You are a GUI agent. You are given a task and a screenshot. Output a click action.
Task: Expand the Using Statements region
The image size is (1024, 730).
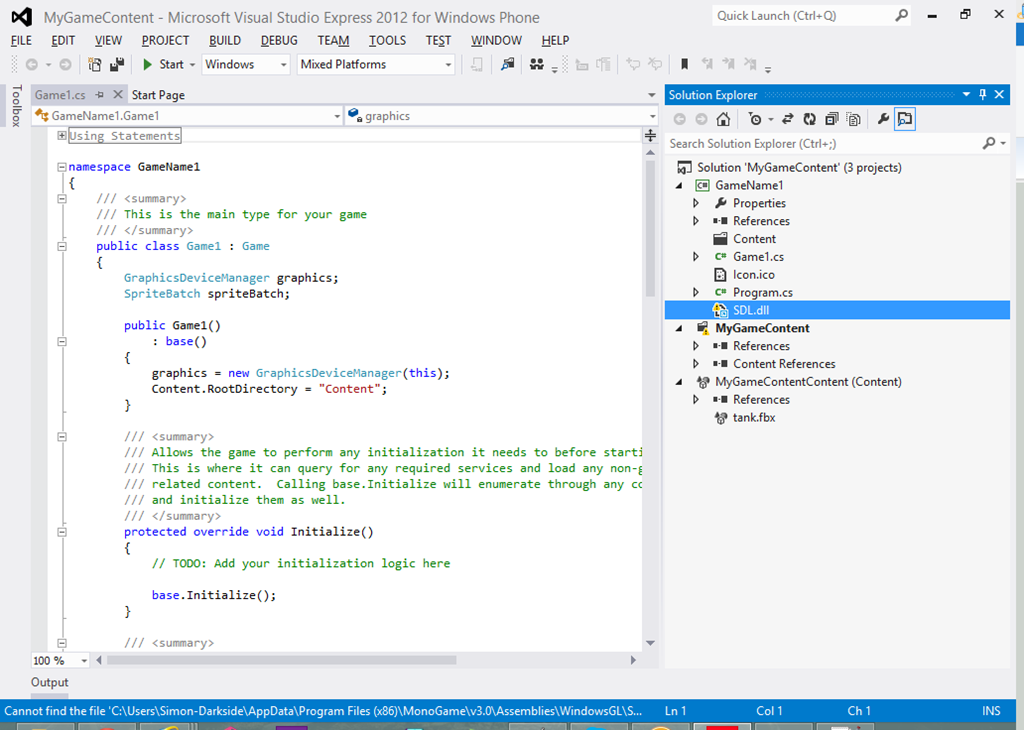coord(61,135)
